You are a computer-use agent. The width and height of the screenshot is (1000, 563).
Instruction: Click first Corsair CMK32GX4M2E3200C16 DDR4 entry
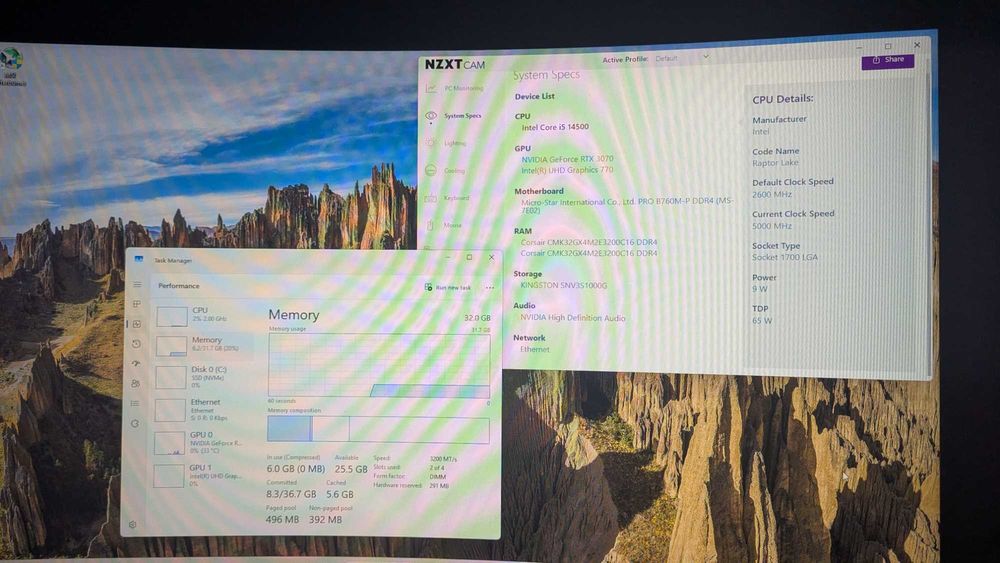[x=588, y=242]
